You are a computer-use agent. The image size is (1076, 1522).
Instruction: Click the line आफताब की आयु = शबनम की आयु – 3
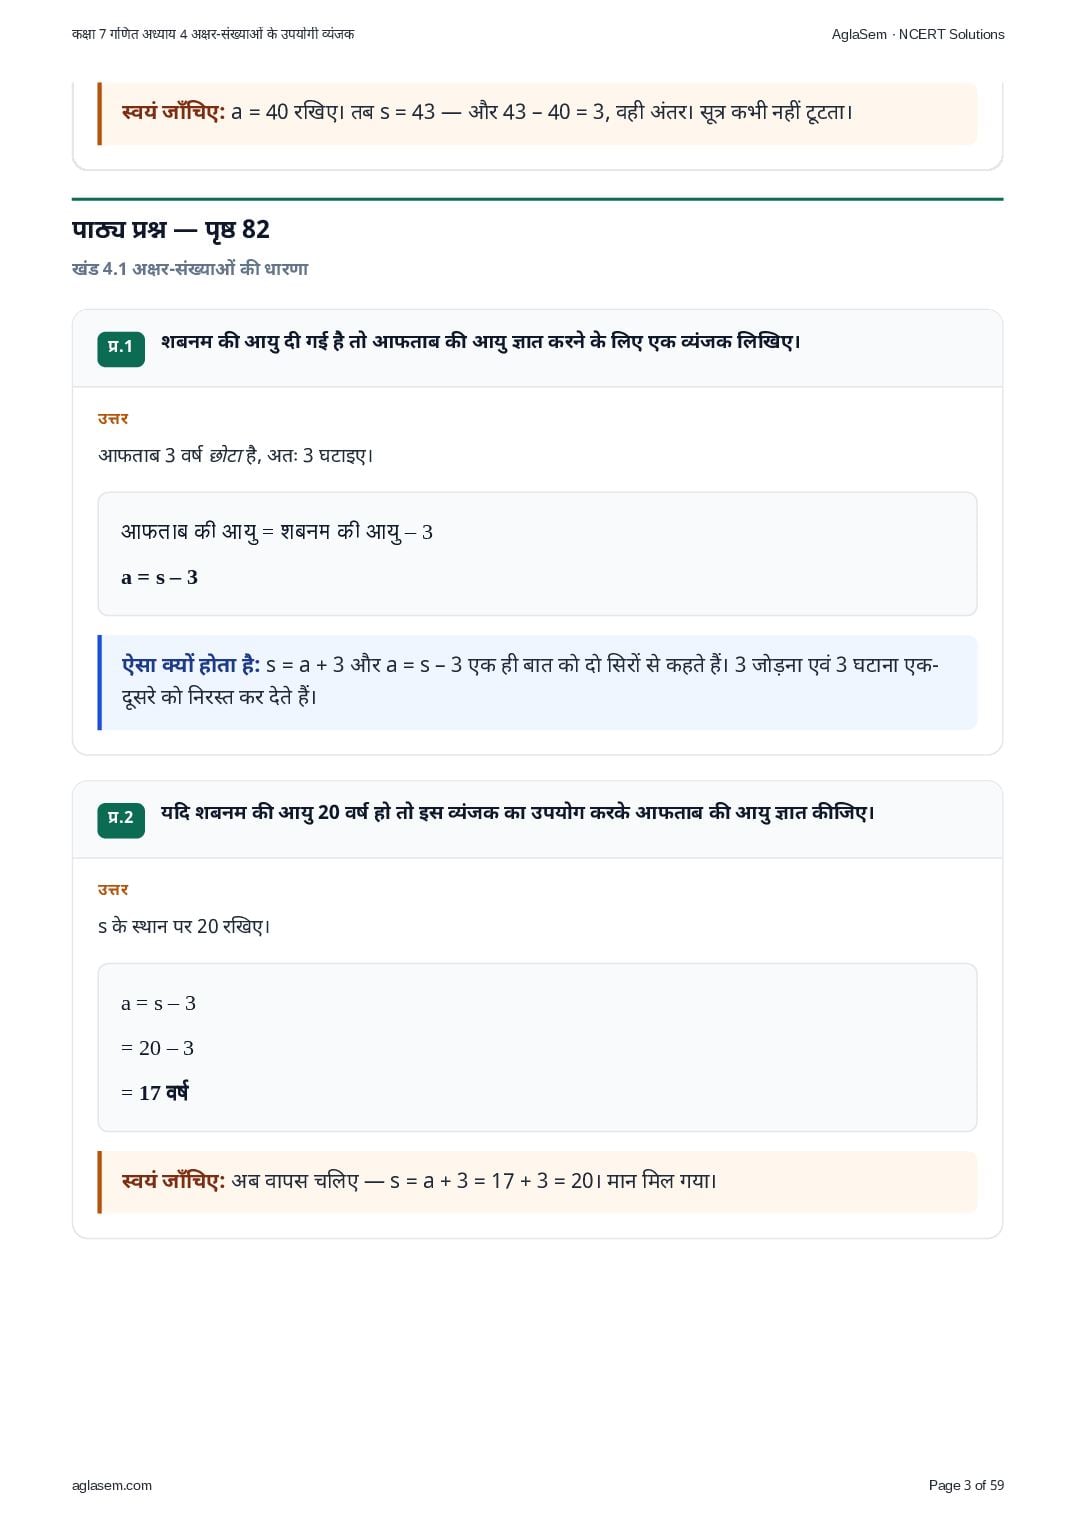277,532
